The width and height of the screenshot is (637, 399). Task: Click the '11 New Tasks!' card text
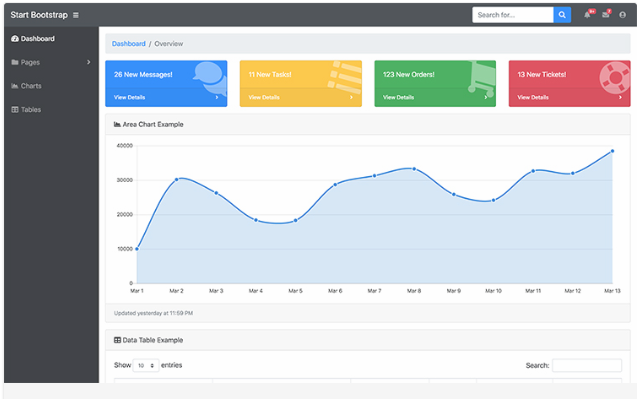270,74
